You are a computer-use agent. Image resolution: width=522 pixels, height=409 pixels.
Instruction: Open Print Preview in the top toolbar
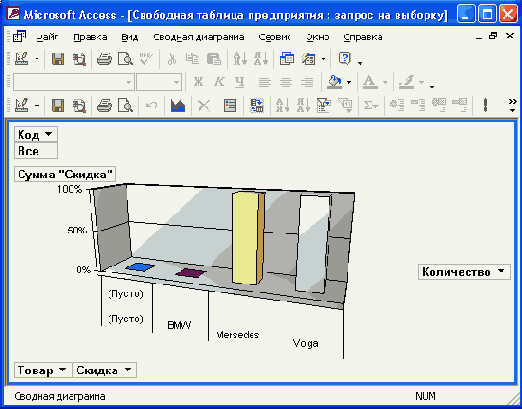point(125,59)
